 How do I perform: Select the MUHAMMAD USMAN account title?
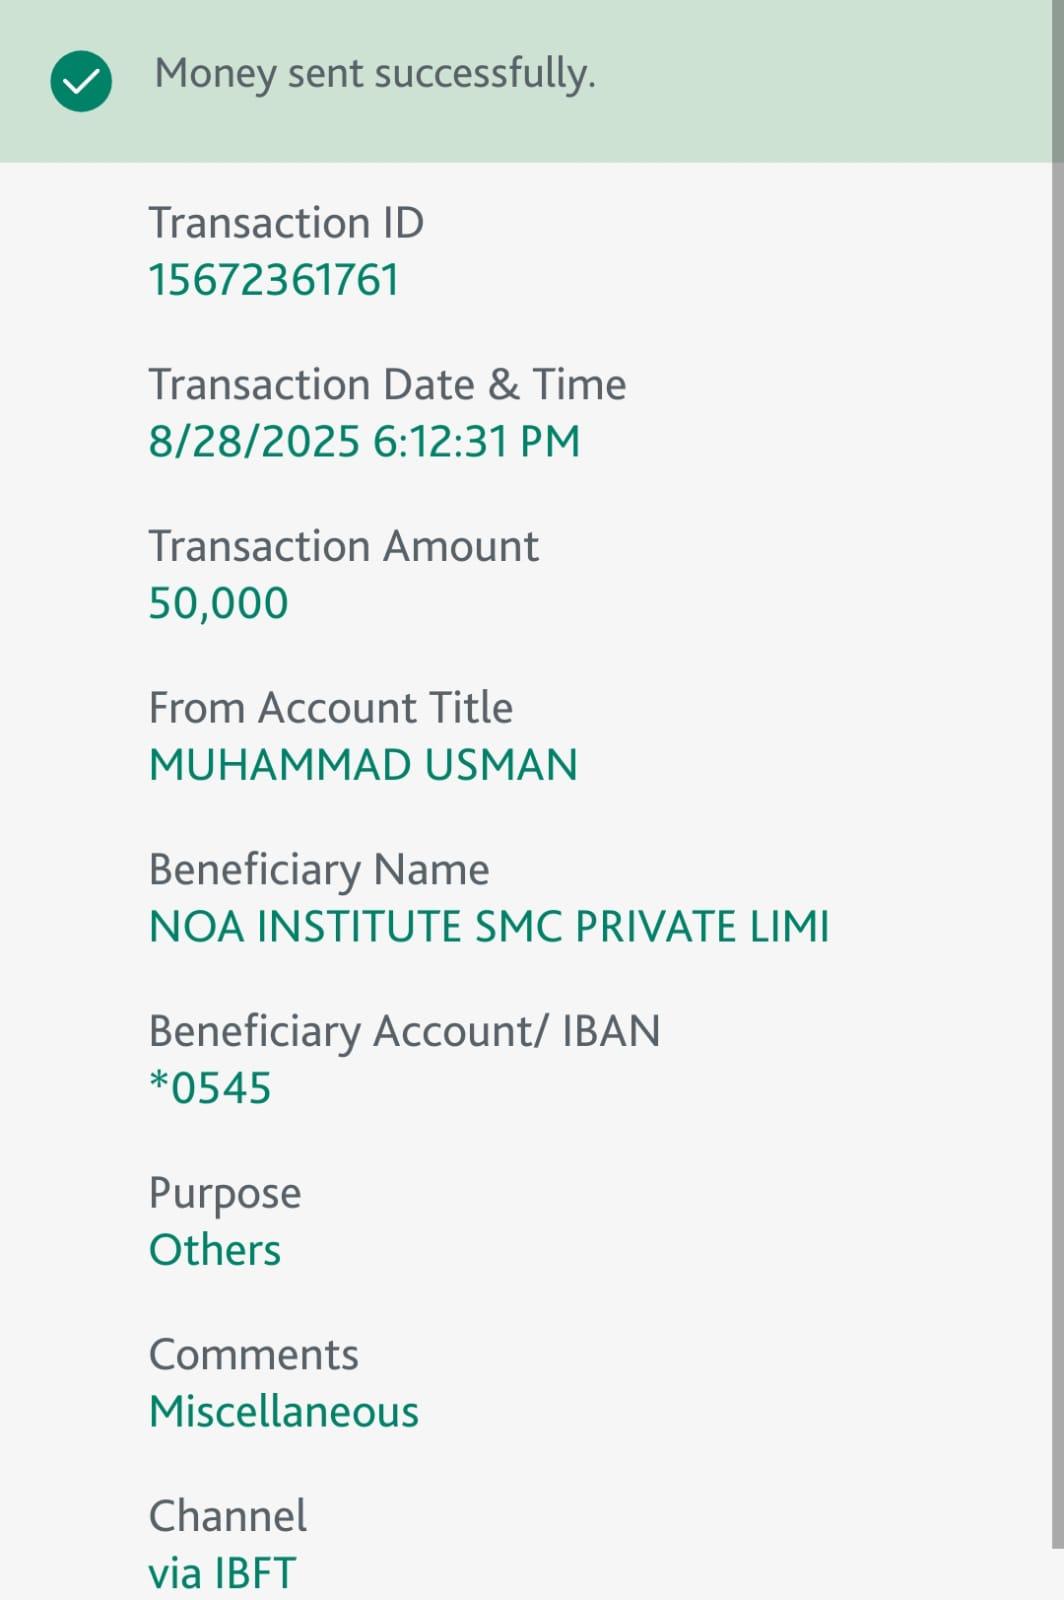click(x=363, y=765)
